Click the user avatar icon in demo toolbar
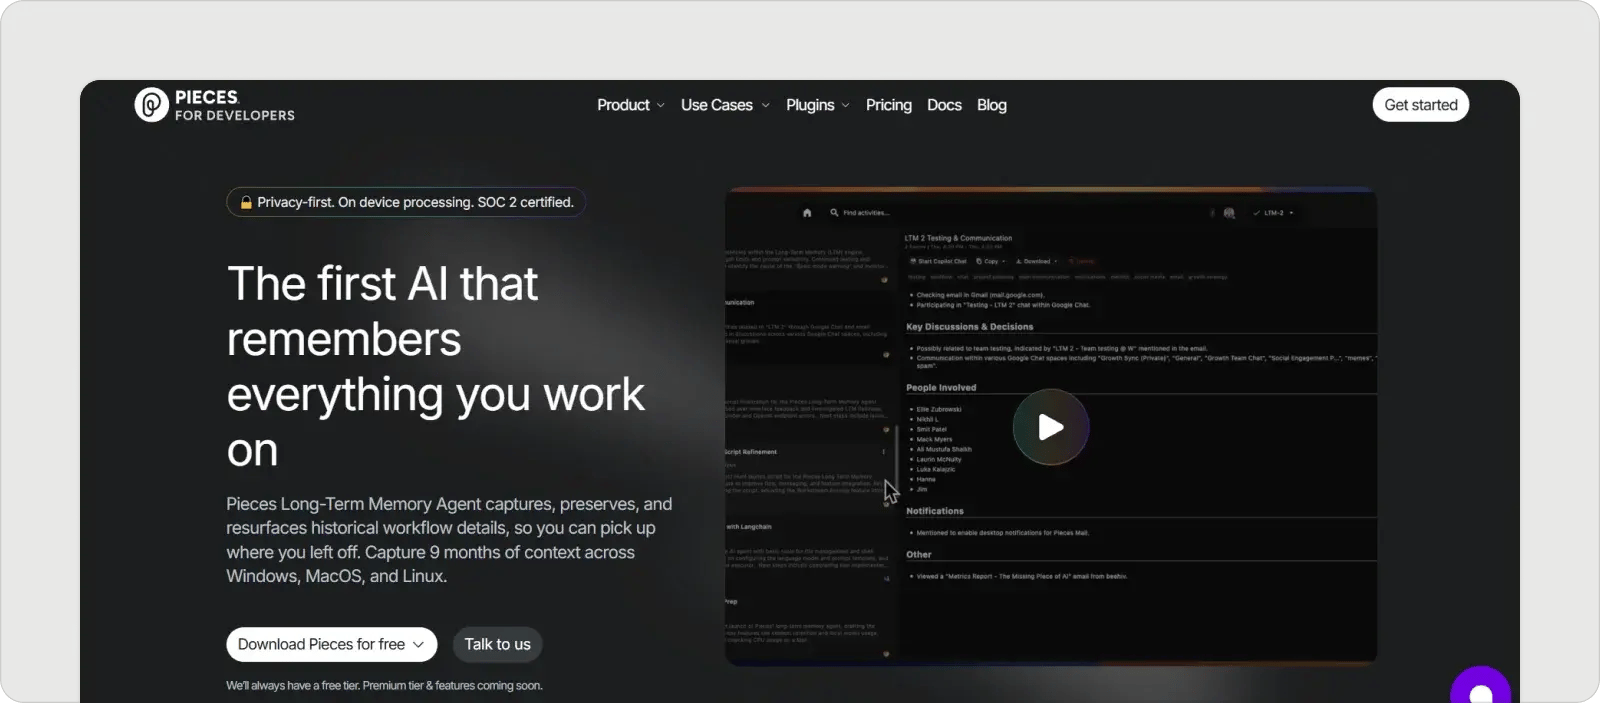This screenshot has width=1600, height=703. pos(1229,213)
